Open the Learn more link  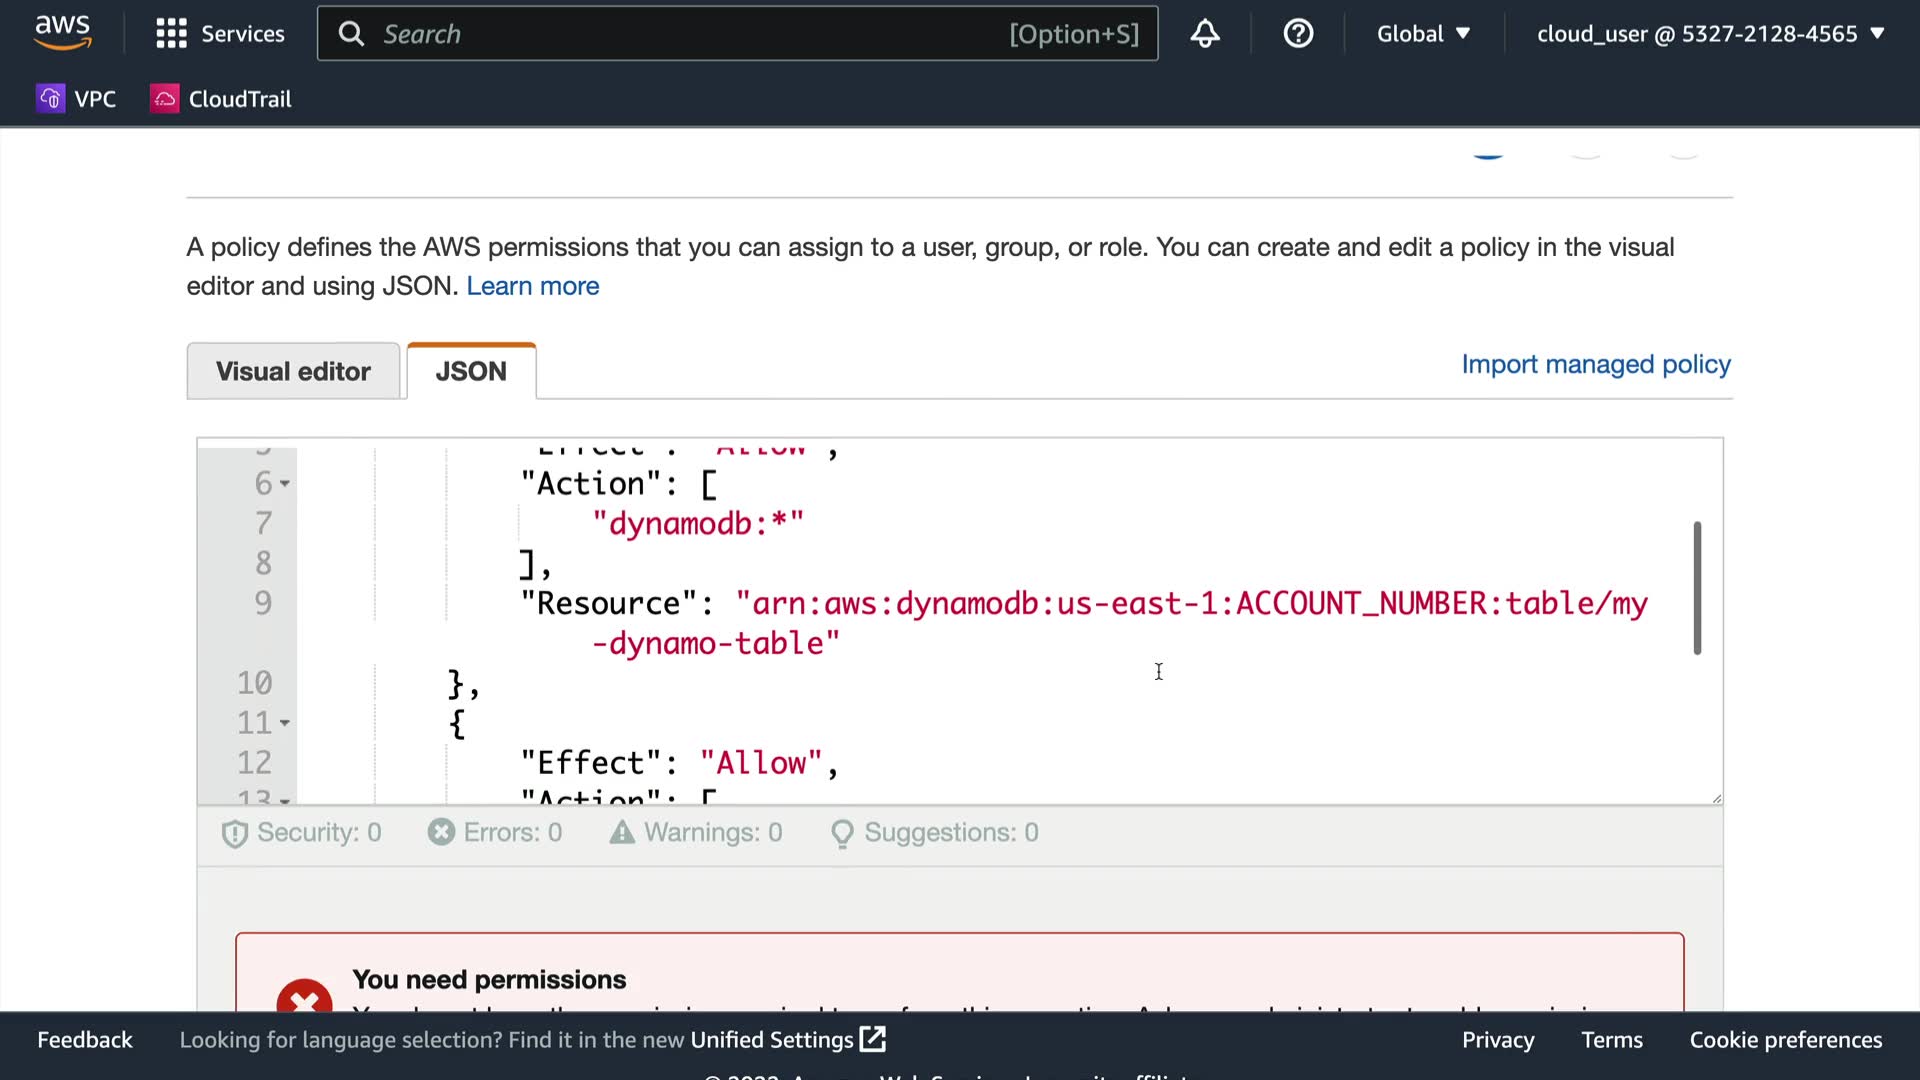coord(532,286)
